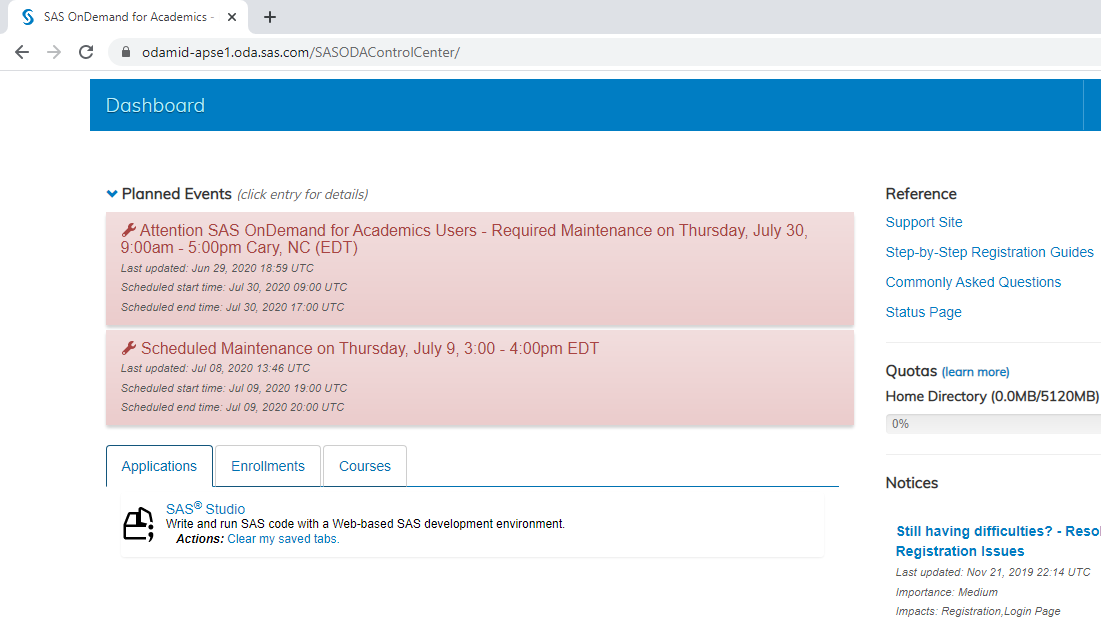Reload the current page
The width and height of the screenshot is (1101, 620).
point(86,52)
